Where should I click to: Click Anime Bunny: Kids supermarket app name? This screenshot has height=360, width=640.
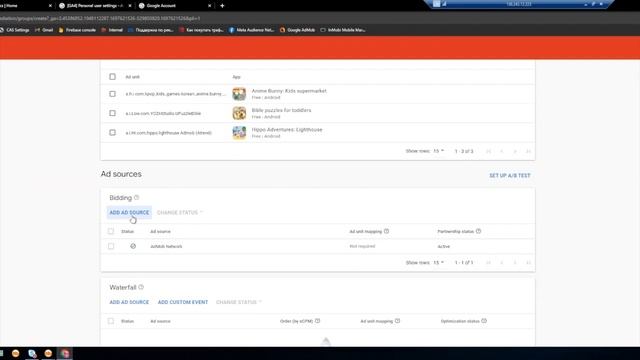289,91
